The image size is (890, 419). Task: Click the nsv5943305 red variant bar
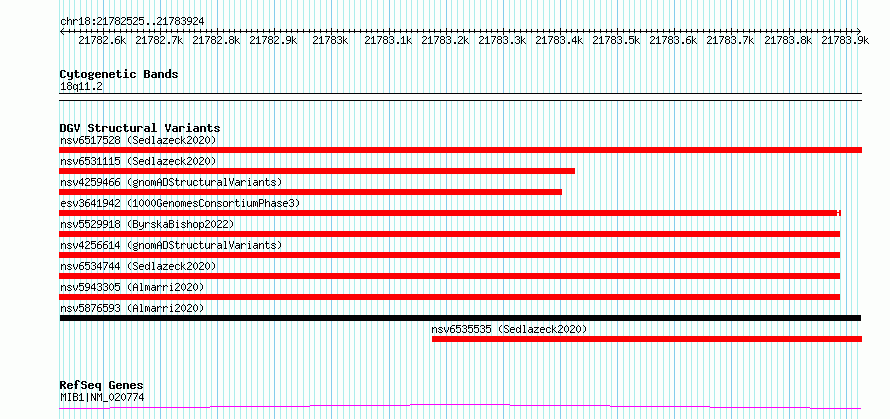450,297
